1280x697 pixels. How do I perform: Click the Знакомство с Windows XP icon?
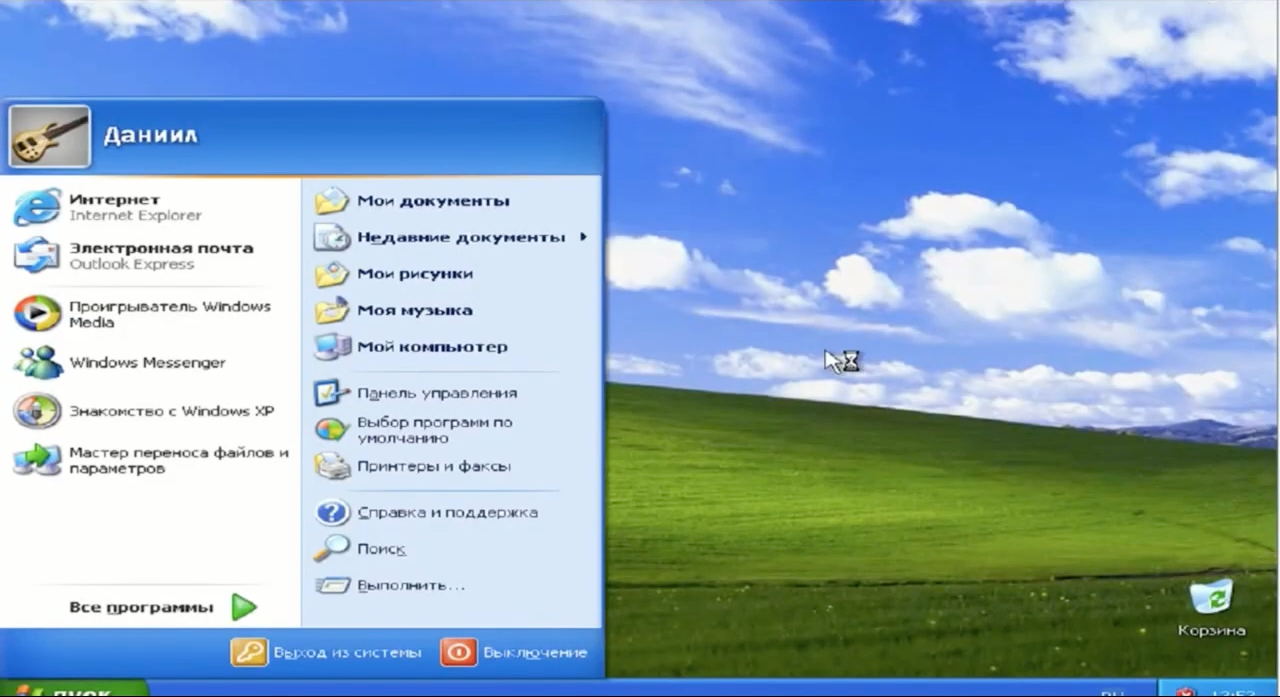tap(37, 410)
